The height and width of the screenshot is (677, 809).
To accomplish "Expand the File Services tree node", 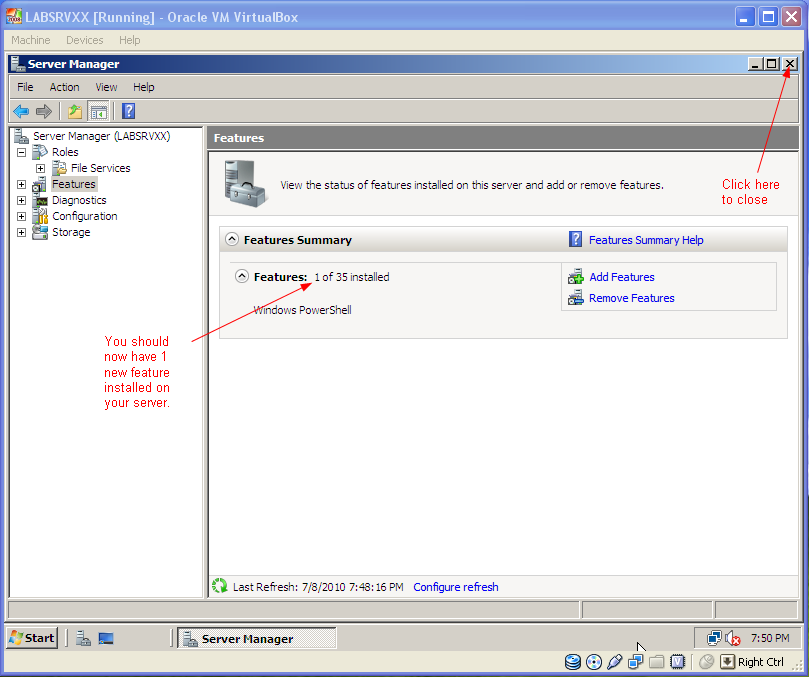I will 40,168.
